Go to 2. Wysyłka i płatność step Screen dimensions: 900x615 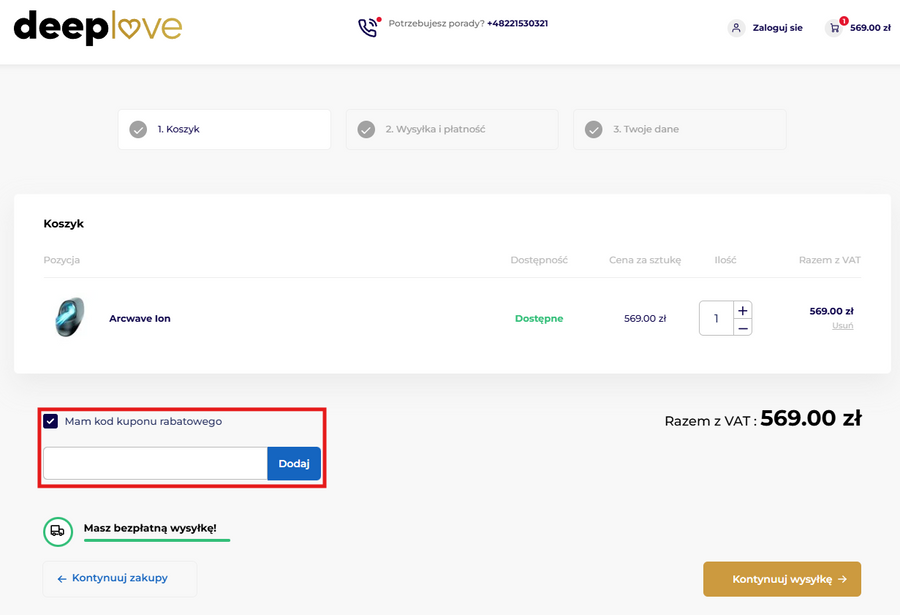(452, 129)
